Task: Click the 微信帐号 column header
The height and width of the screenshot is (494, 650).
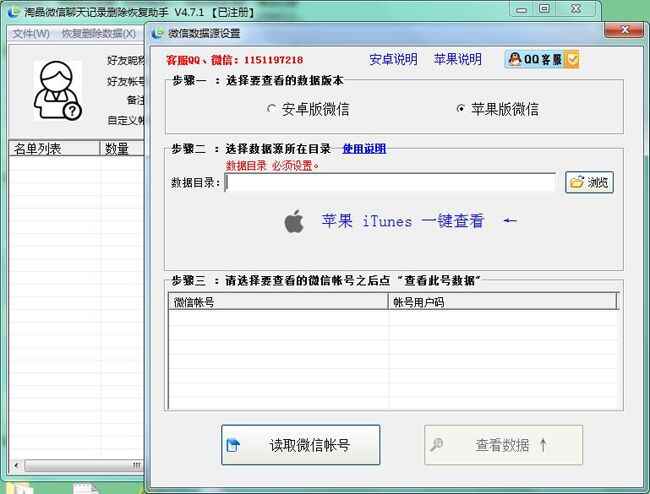Action: pyautogui.click(x=277, y=301)
